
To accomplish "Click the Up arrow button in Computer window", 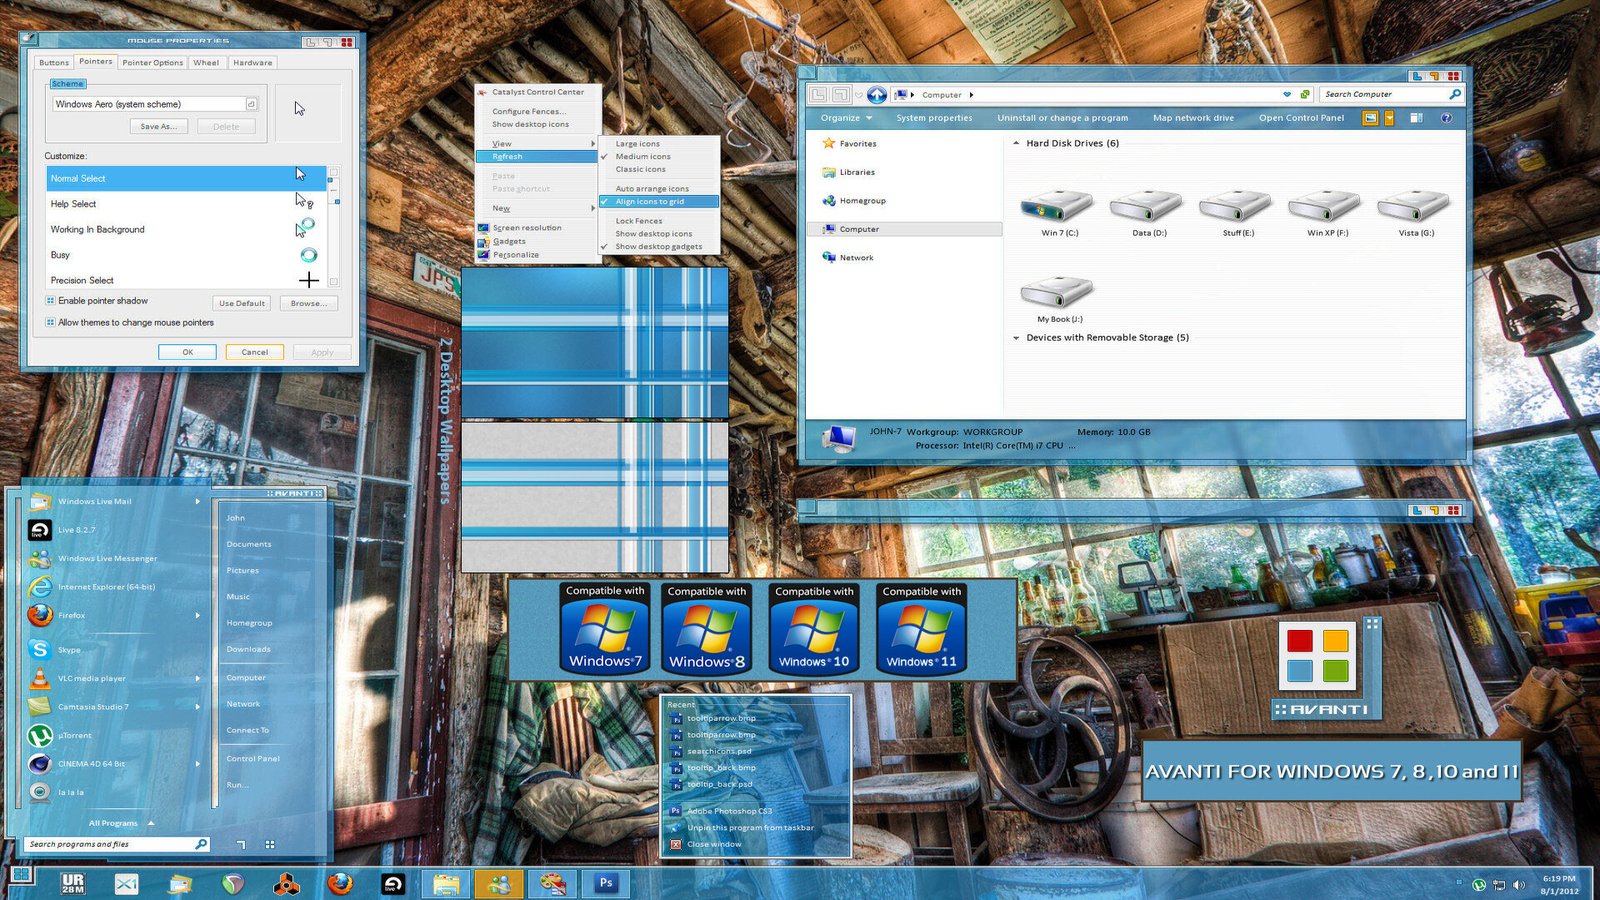I will pos(877,94).
